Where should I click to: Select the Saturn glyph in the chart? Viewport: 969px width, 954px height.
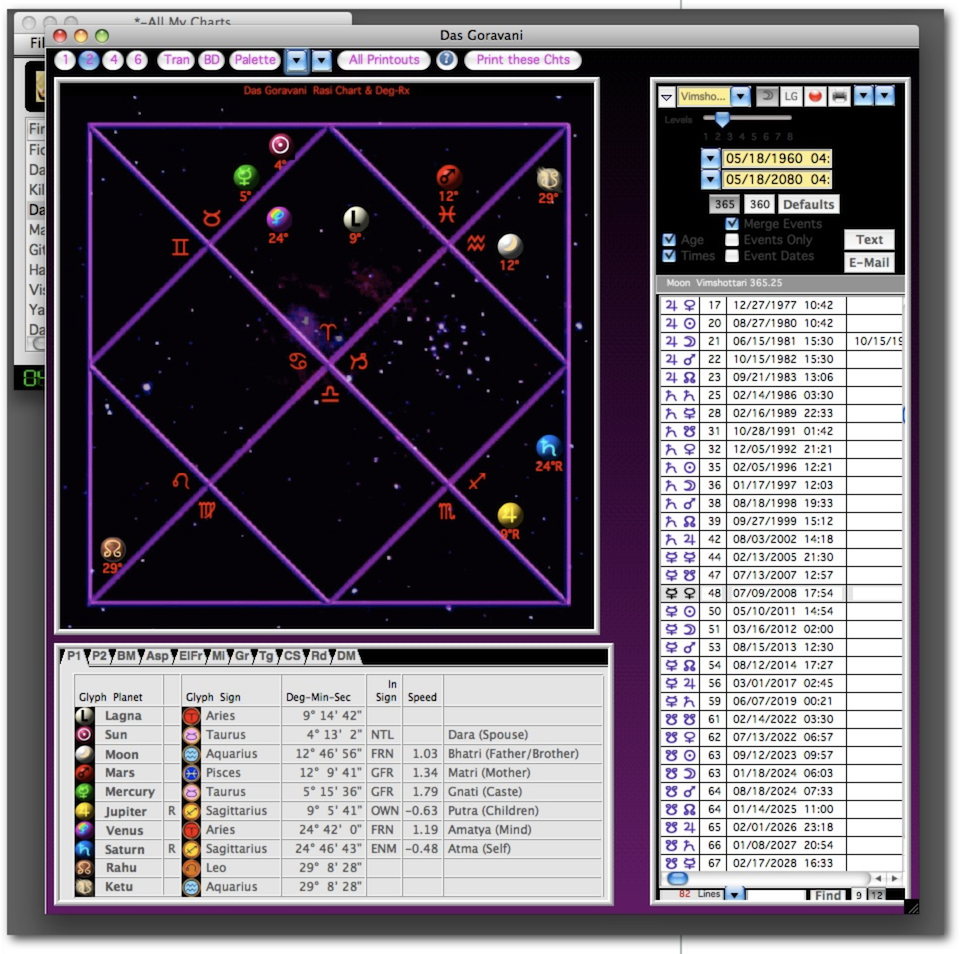click(548, 447)
